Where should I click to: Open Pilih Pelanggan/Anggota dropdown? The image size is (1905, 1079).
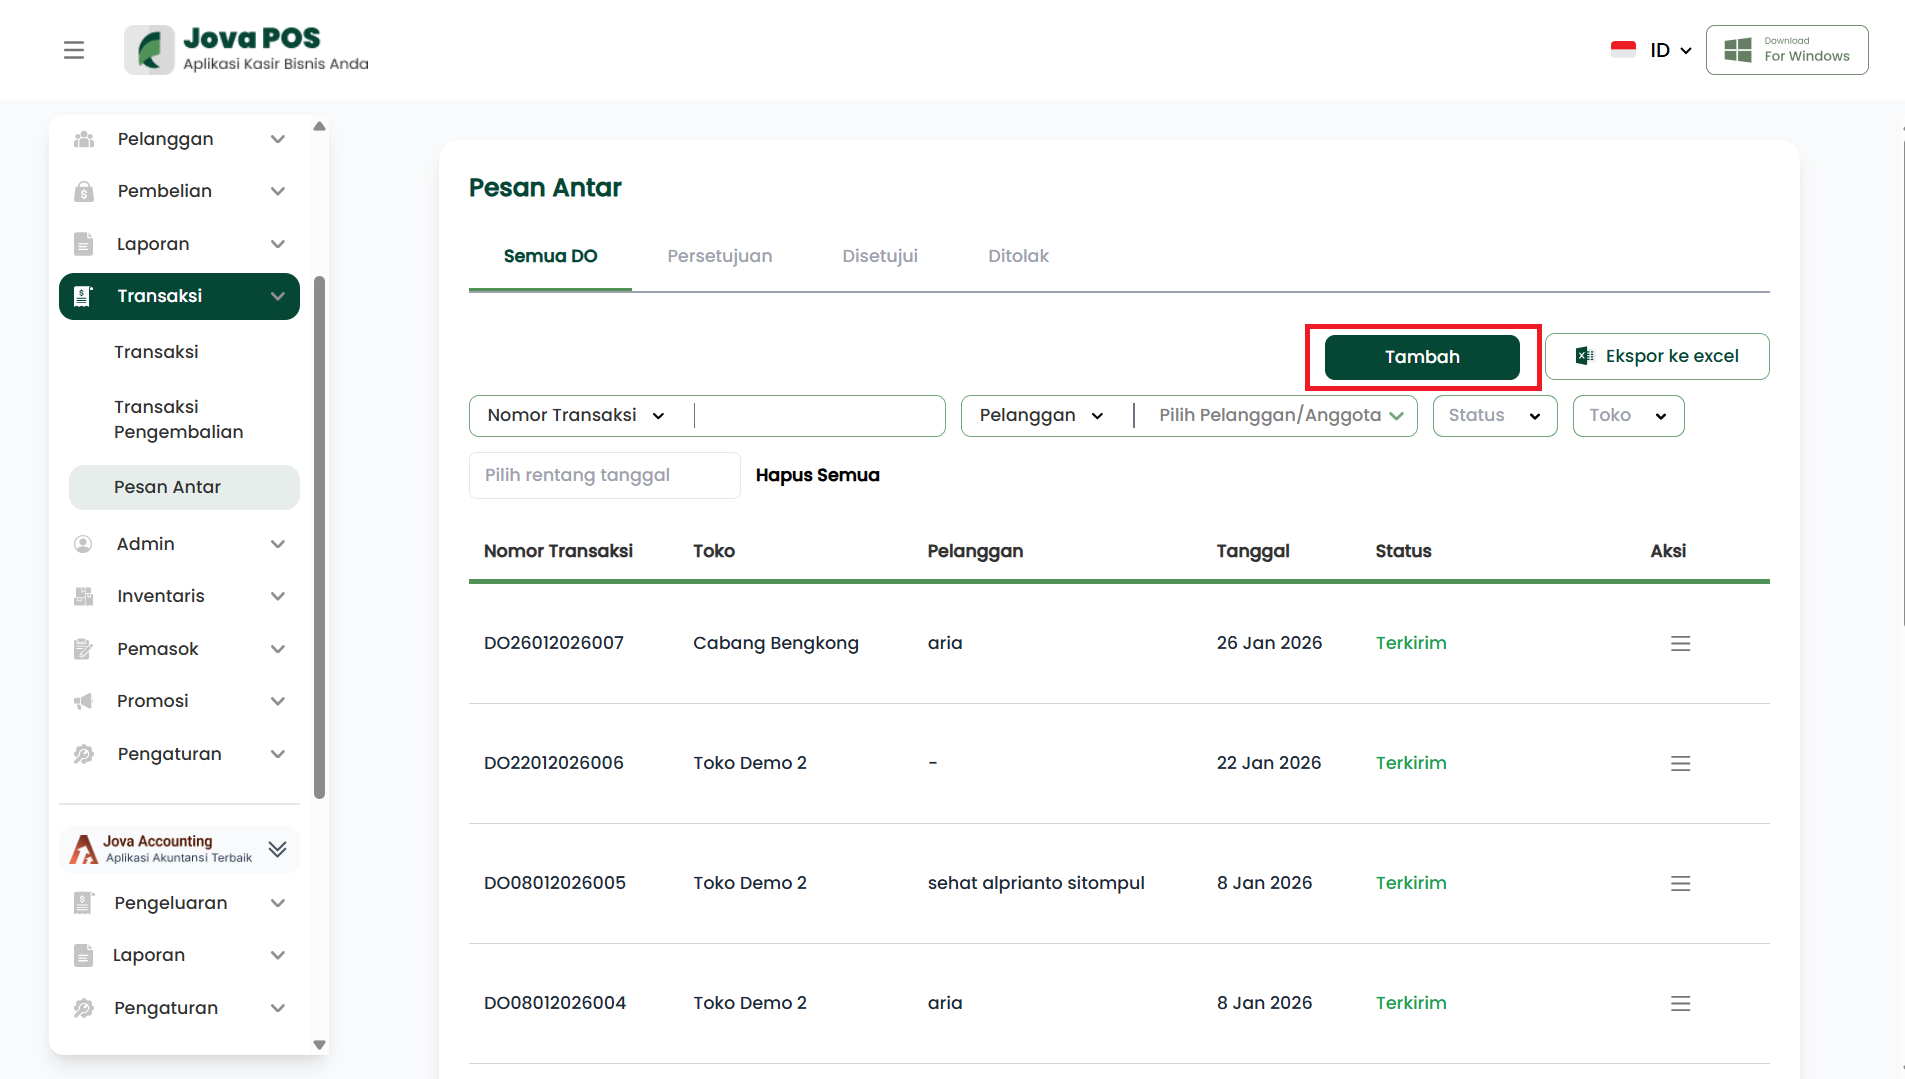[x=1280, y=416]
